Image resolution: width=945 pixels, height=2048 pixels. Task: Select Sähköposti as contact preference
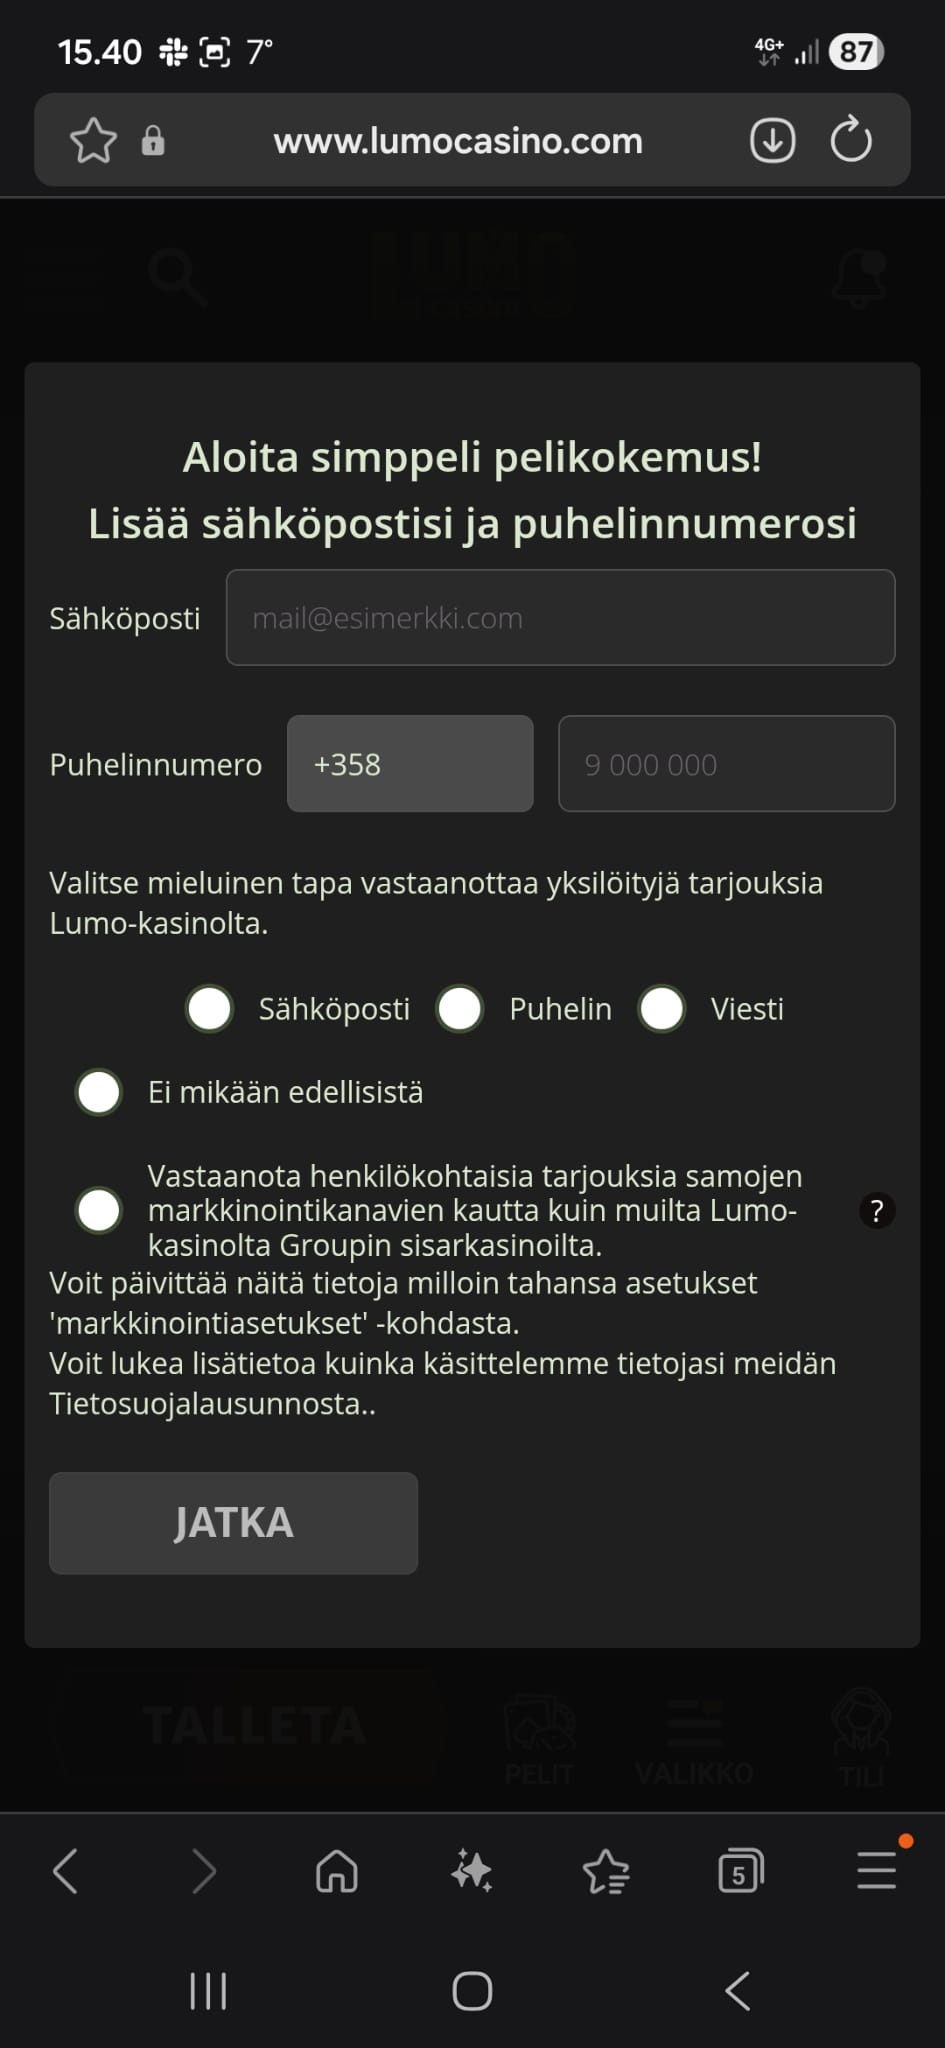coord(208,1009)
